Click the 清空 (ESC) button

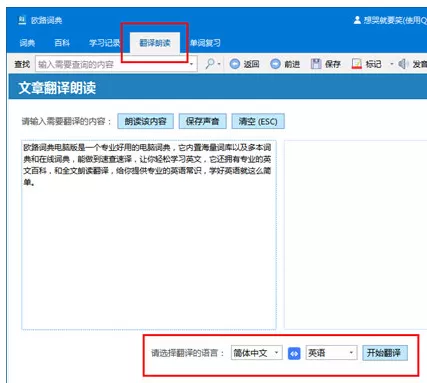coord(258,121)
